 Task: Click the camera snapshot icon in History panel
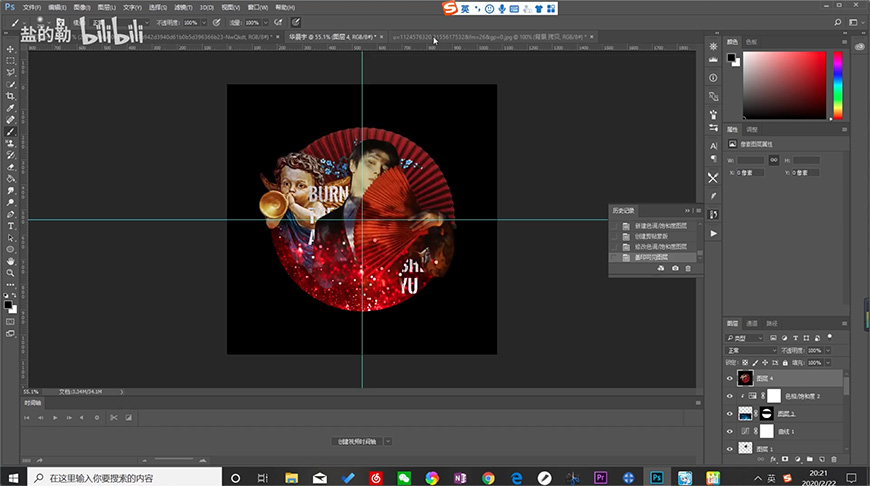[675, 269]
